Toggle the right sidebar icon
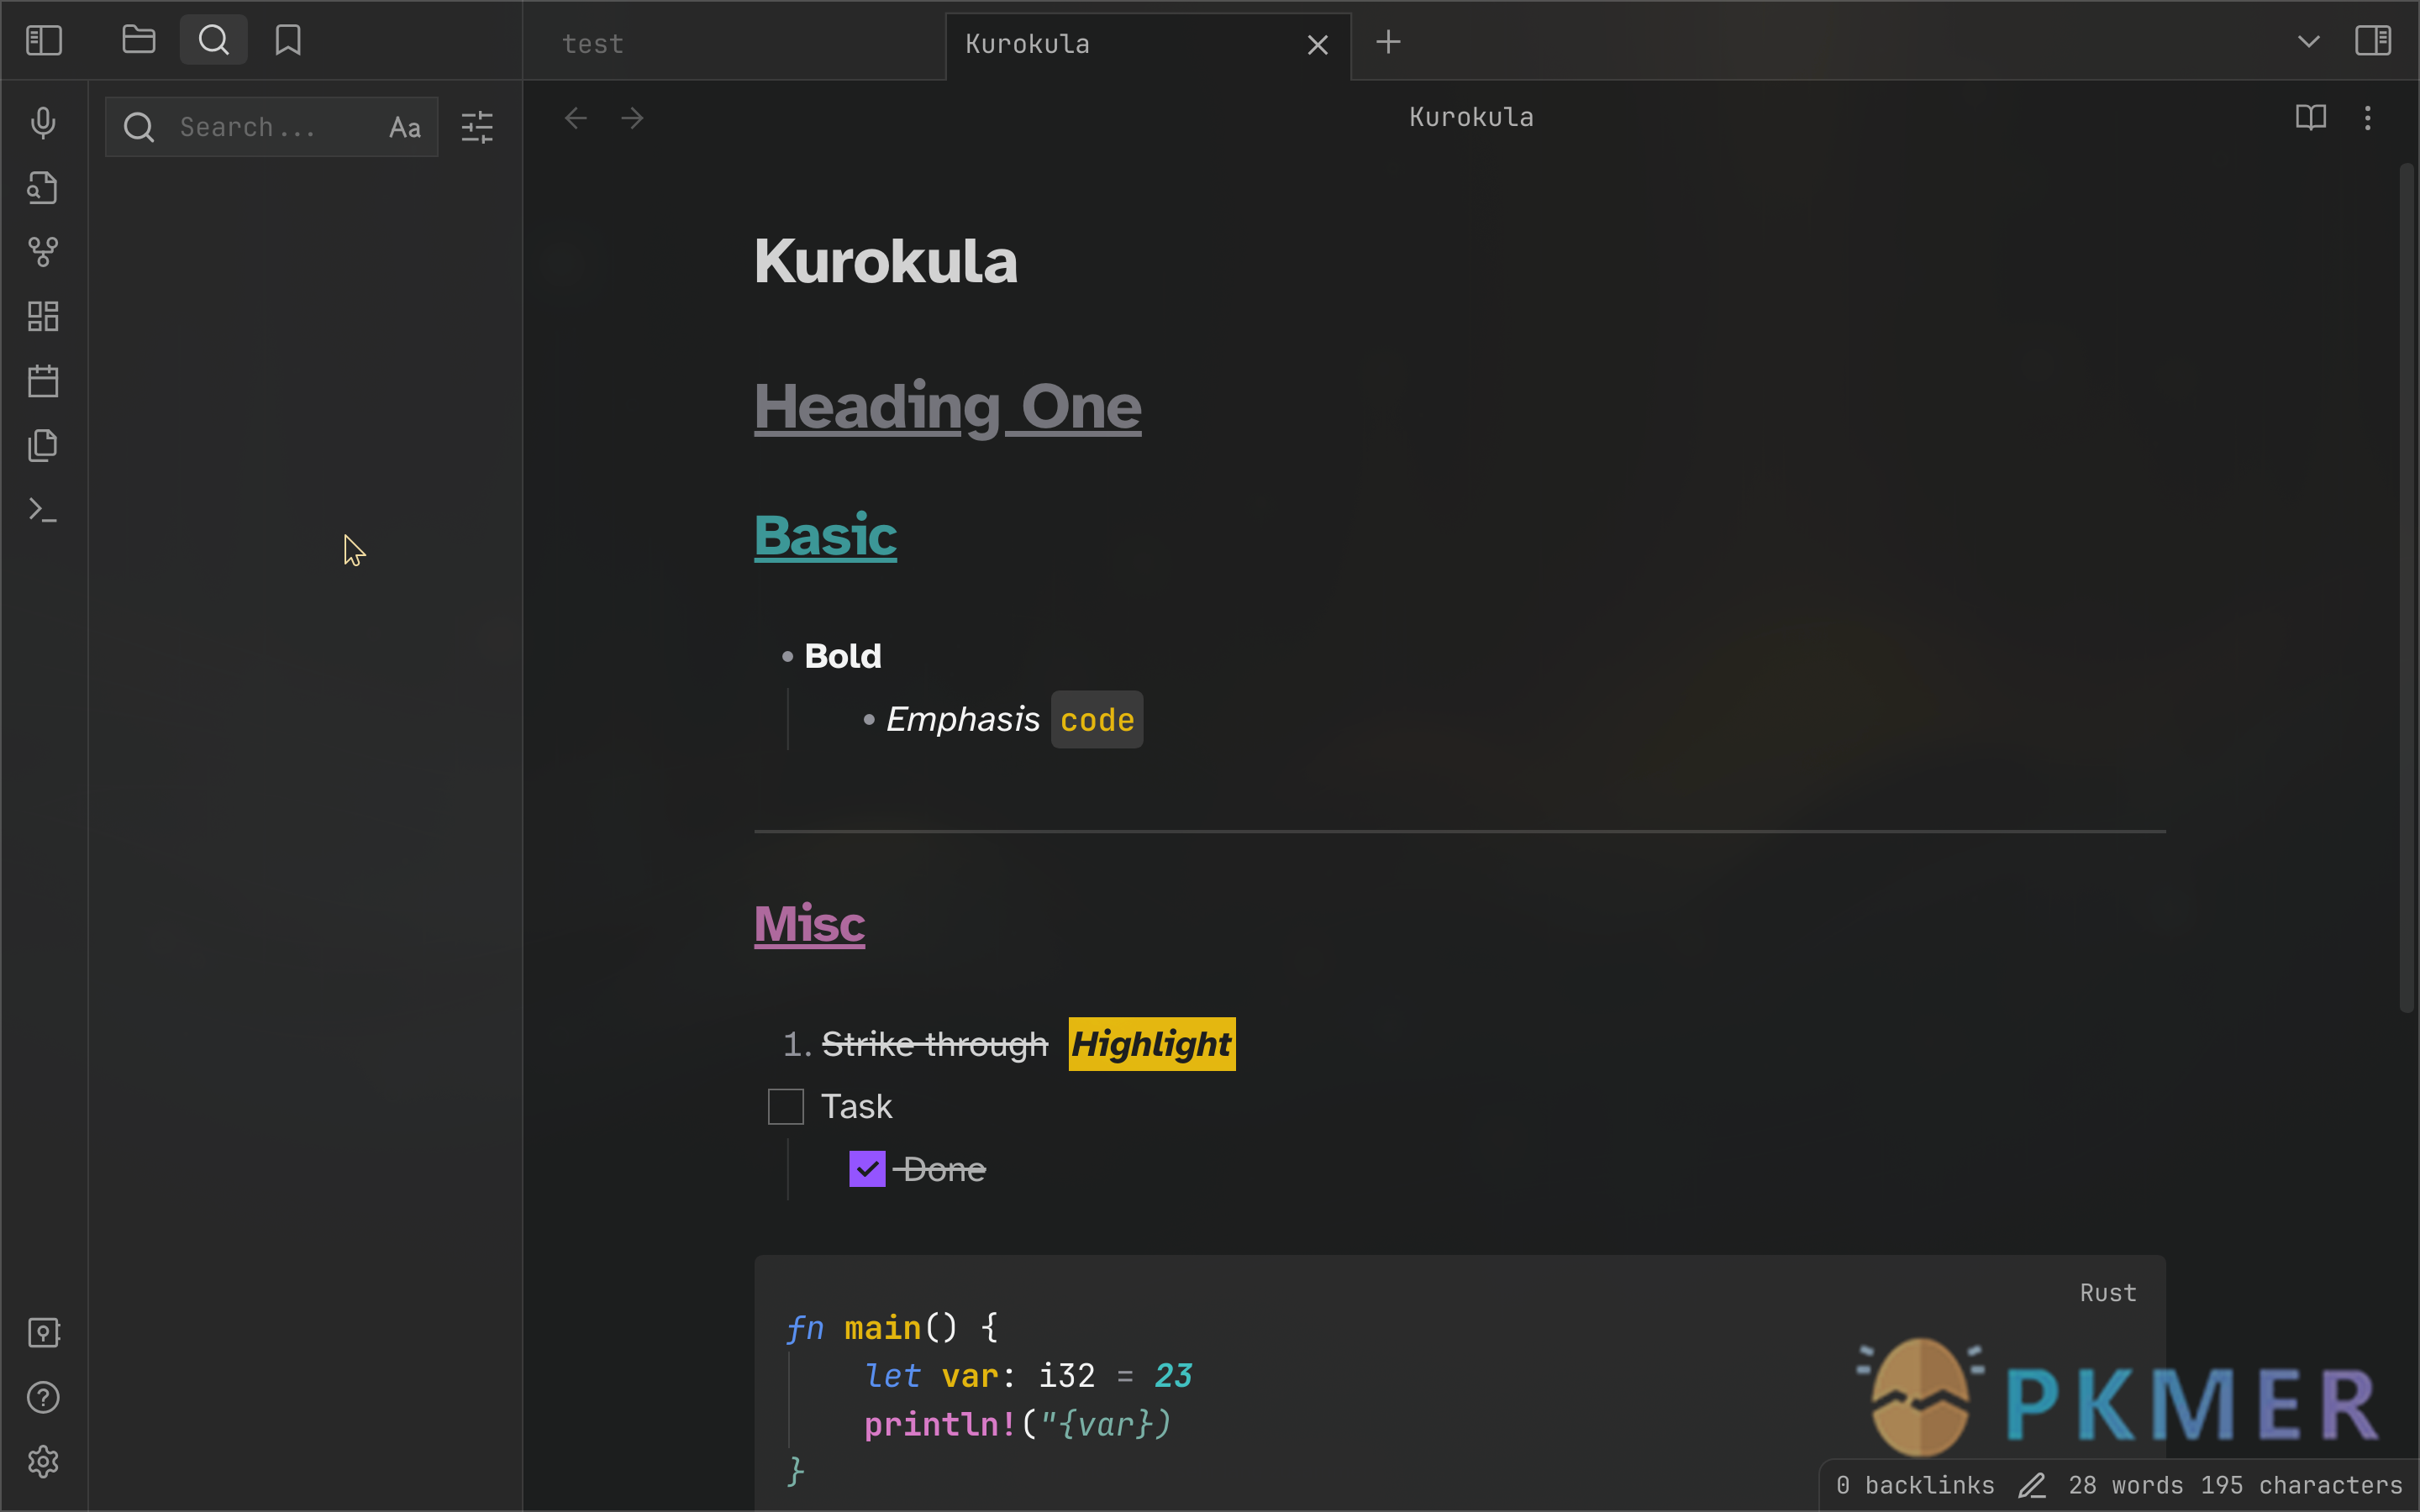 coord(2373,41)
